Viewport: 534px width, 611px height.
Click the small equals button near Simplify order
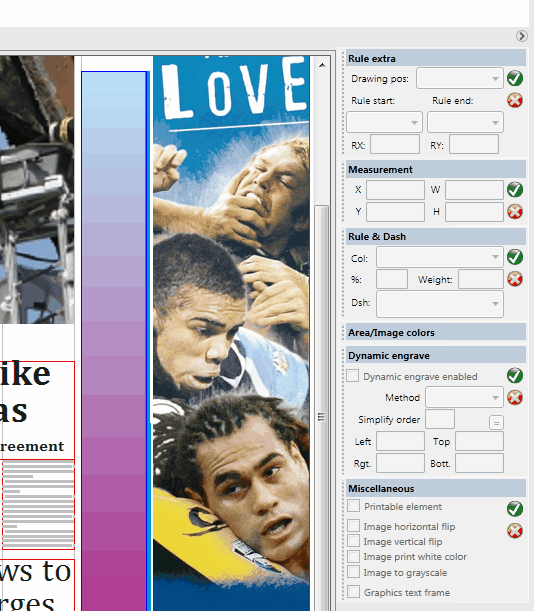tap(496, 422)
